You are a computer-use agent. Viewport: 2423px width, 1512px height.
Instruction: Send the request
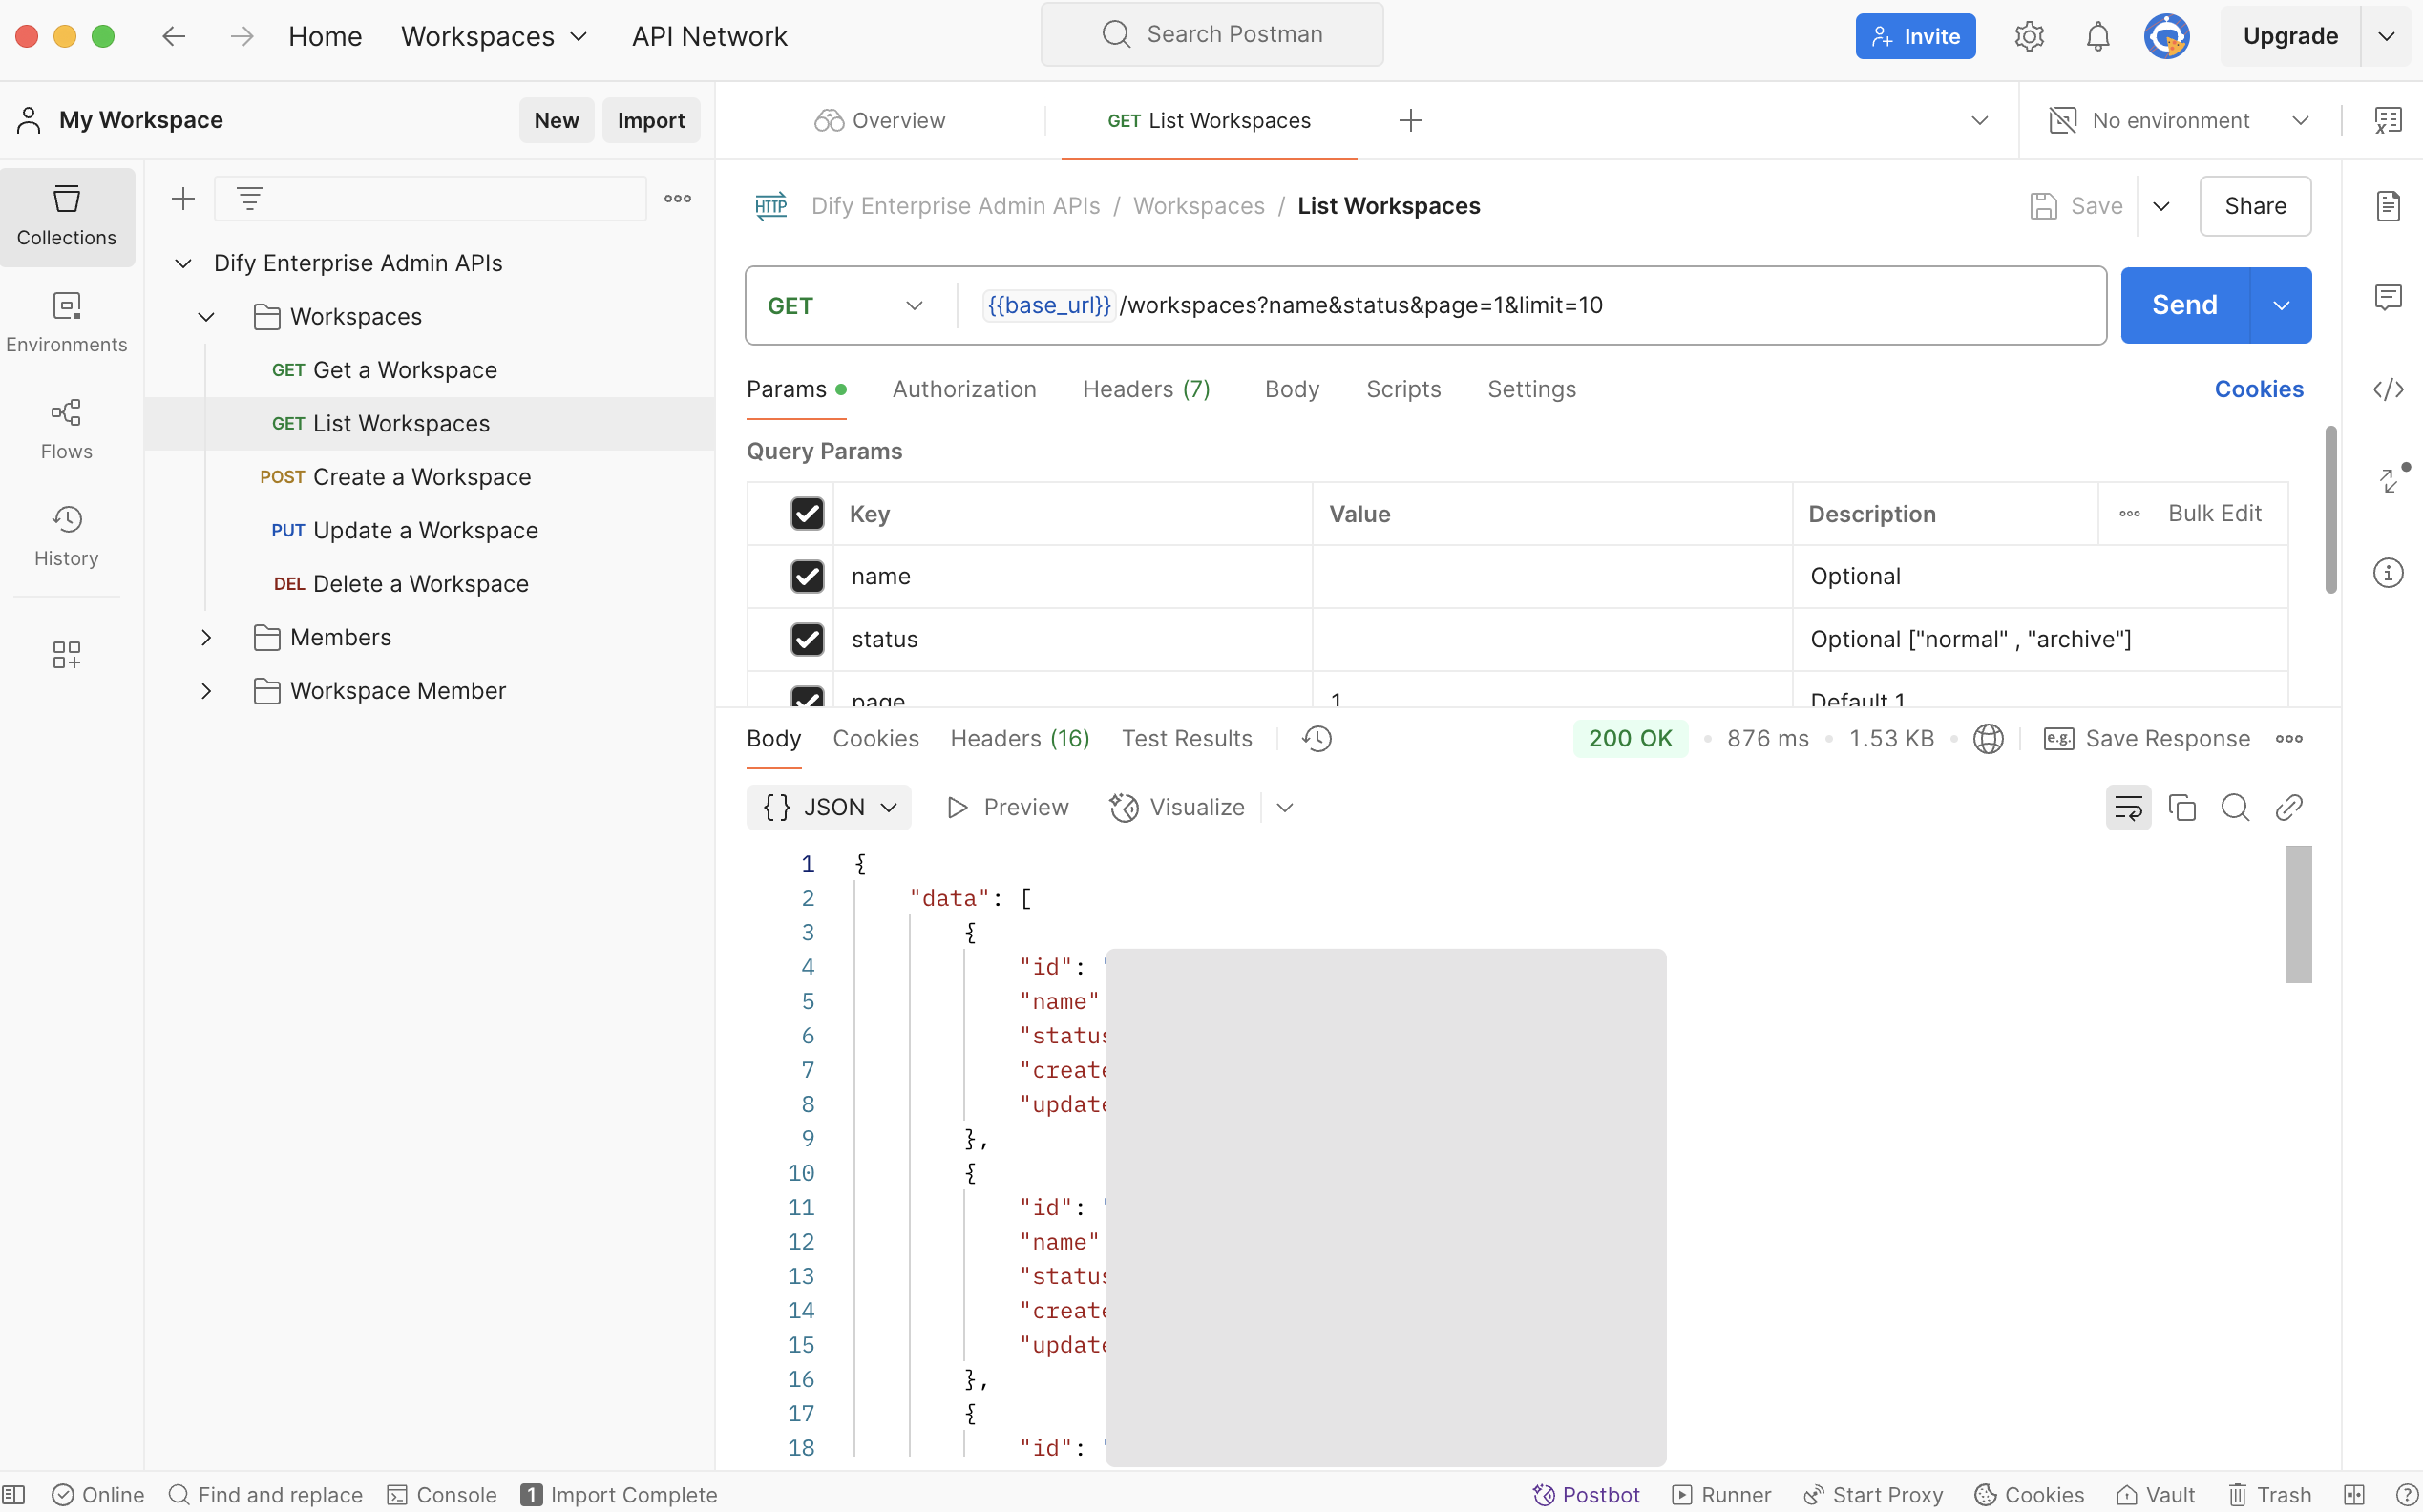click(2184, 305)
